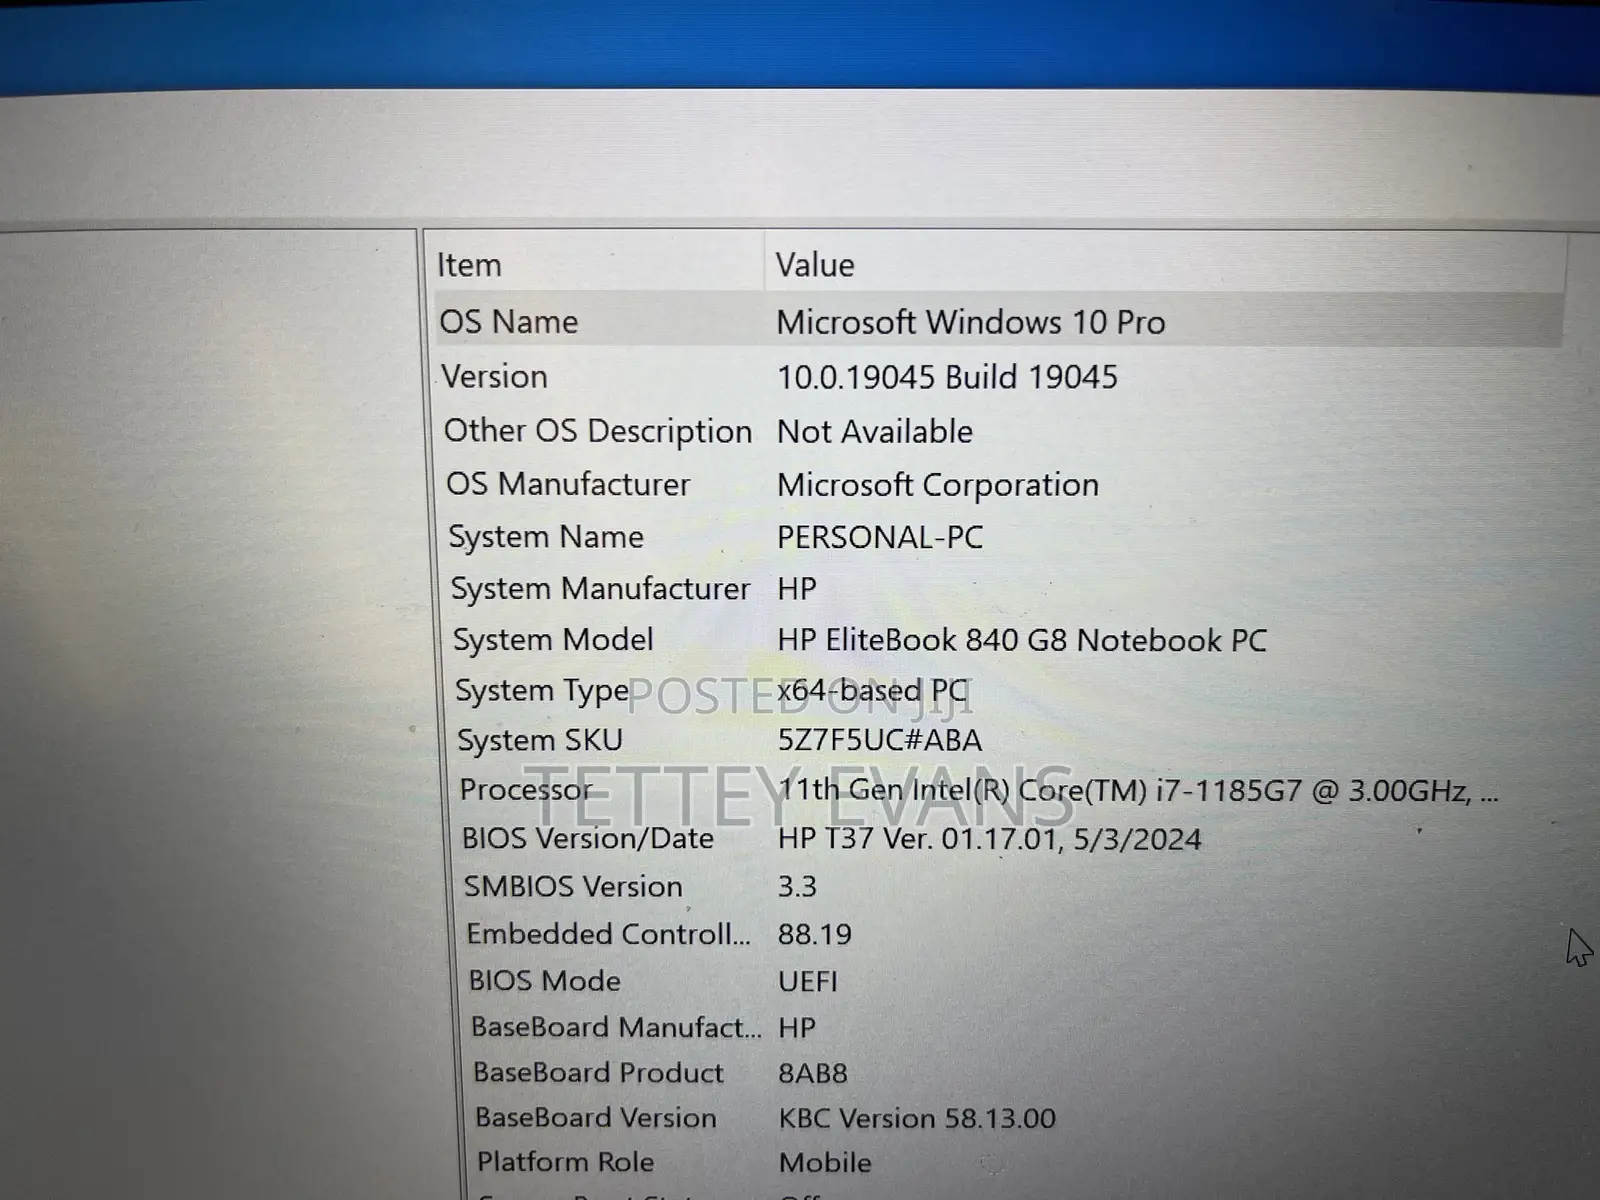Select the SMBIOS Version row label
1600x1200 pixels.
point(573,886)
